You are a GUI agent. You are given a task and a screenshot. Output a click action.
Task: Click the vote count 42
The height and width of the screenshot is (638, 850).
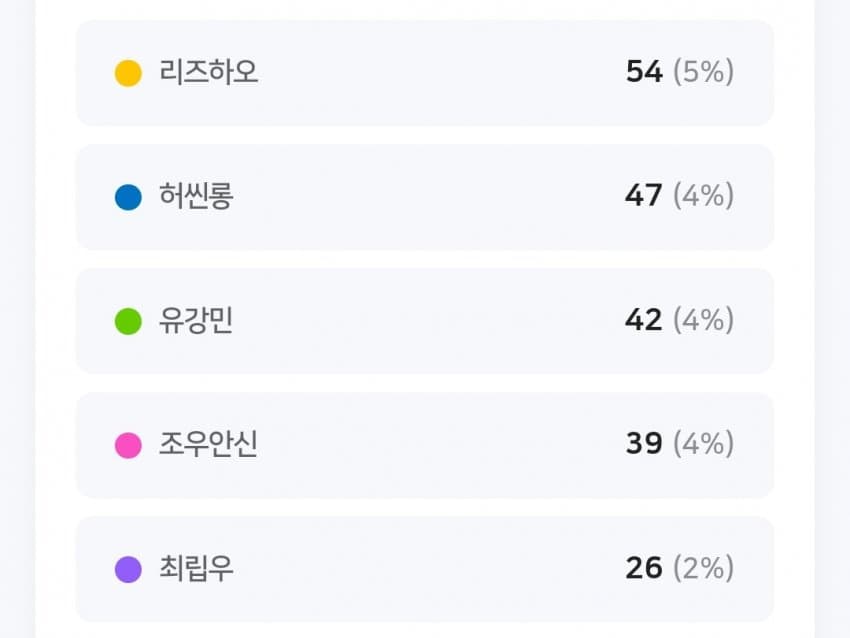[x=643, y=320]
